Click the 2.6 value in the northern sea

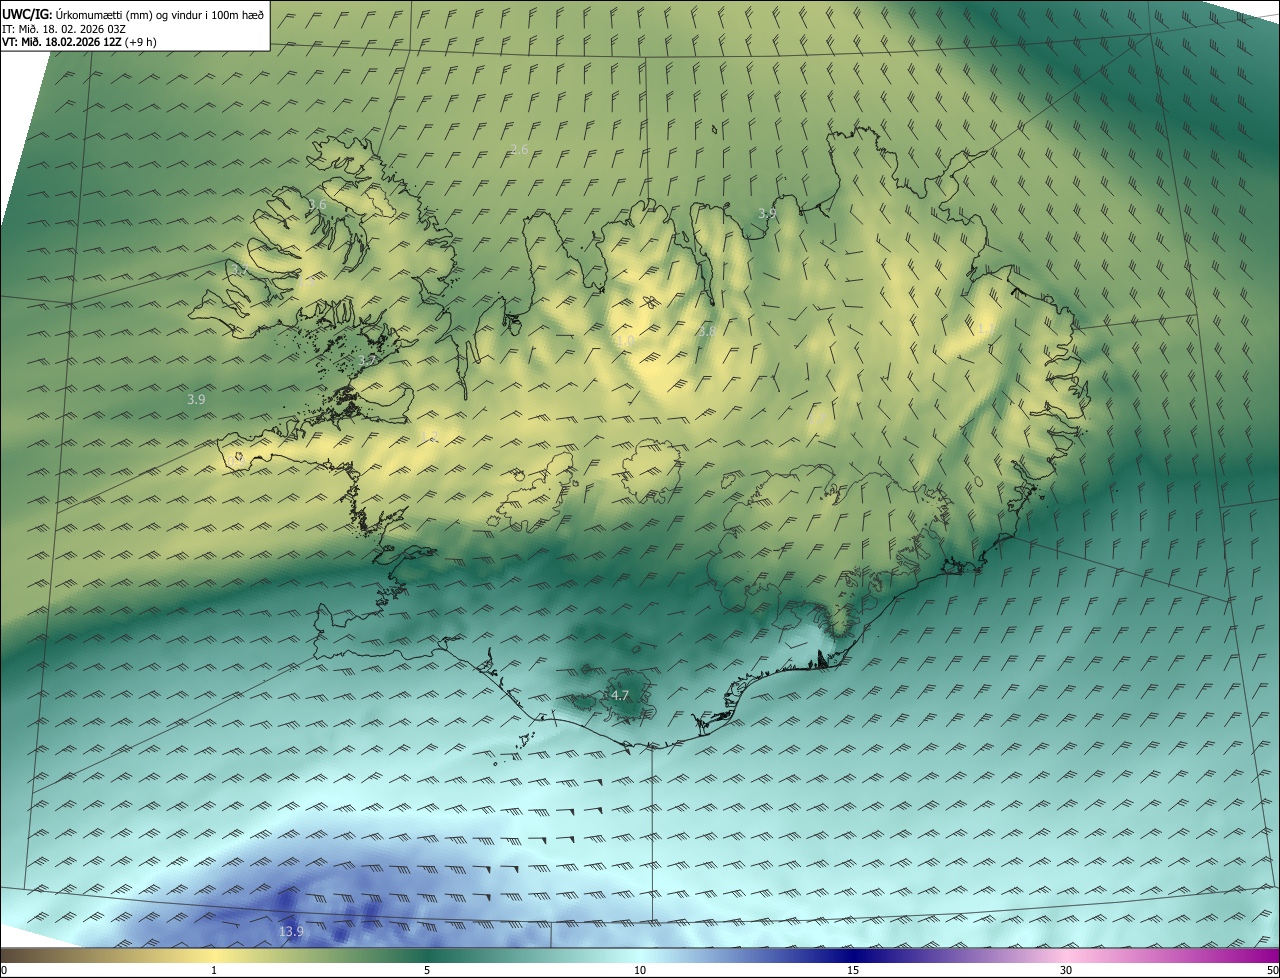(x=519, y=149)
